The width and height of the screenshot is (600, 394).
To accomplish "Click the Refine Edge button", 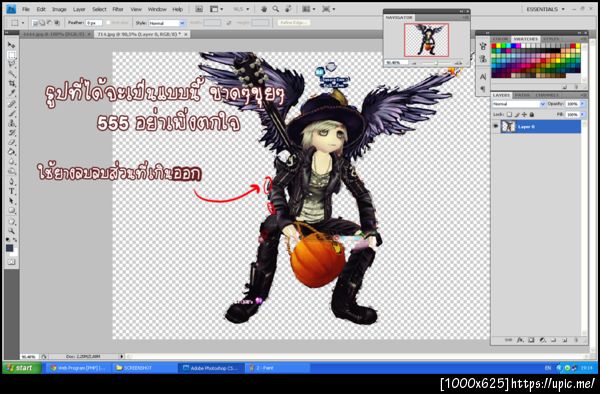I will coord(294,23).
